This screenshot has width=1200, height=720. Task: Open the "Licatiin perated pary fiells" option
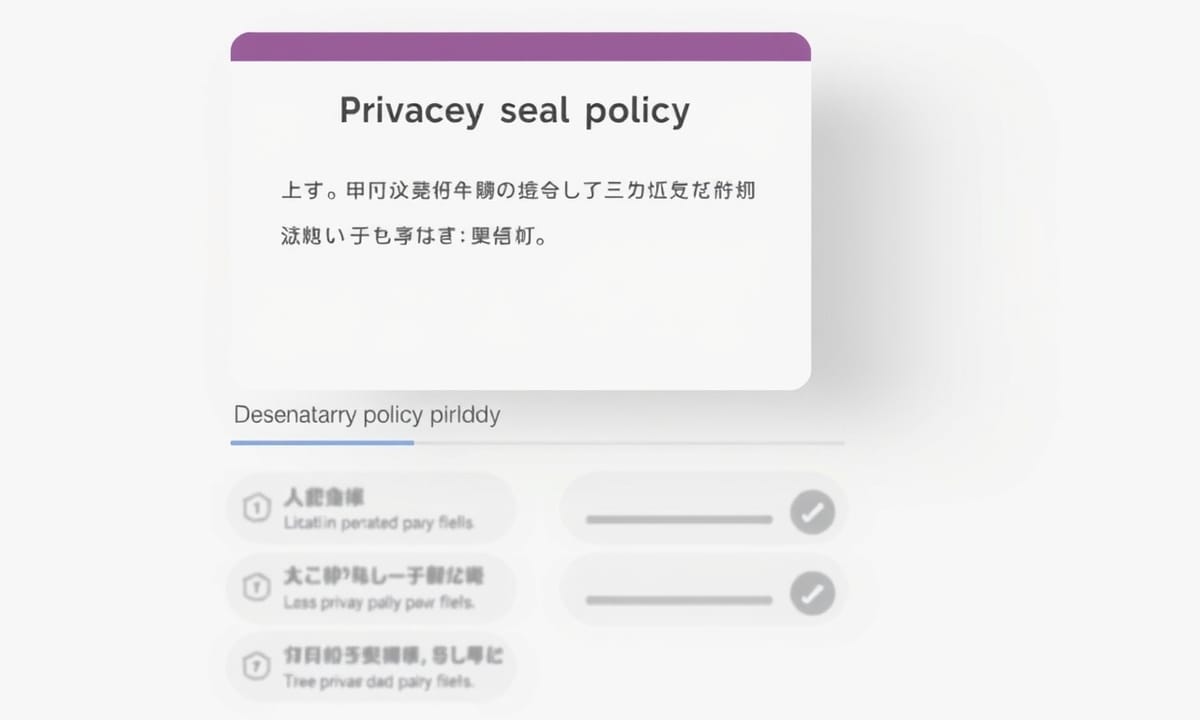coord(378,523)
